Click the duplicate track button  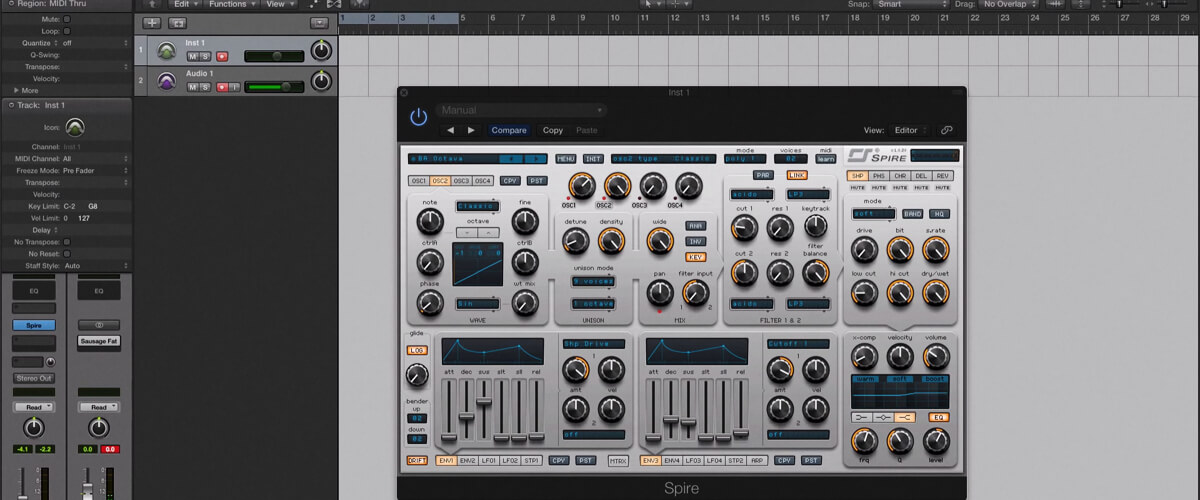click(178, 22)
